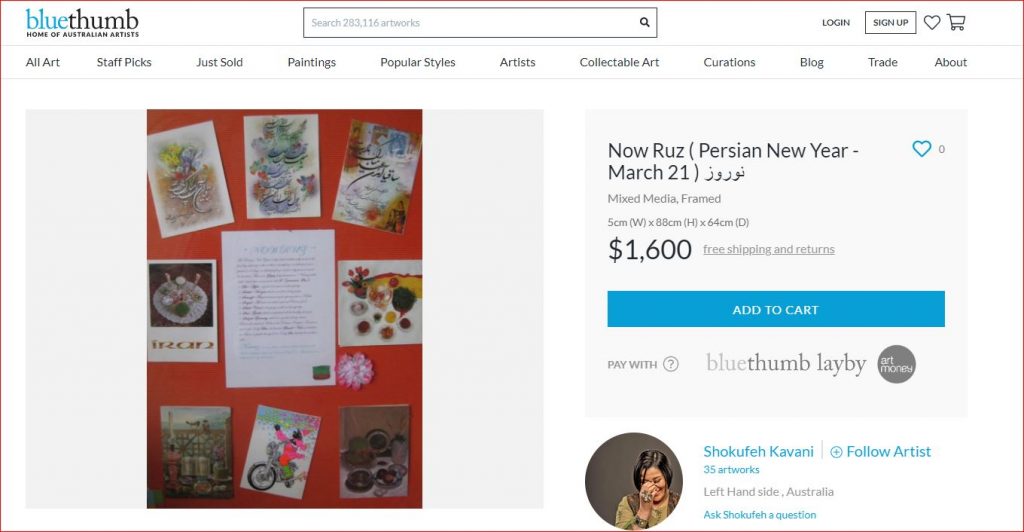The image size is (1024, 532).
Task: Go to bluethumb home logo
Action: pos(82,23)
